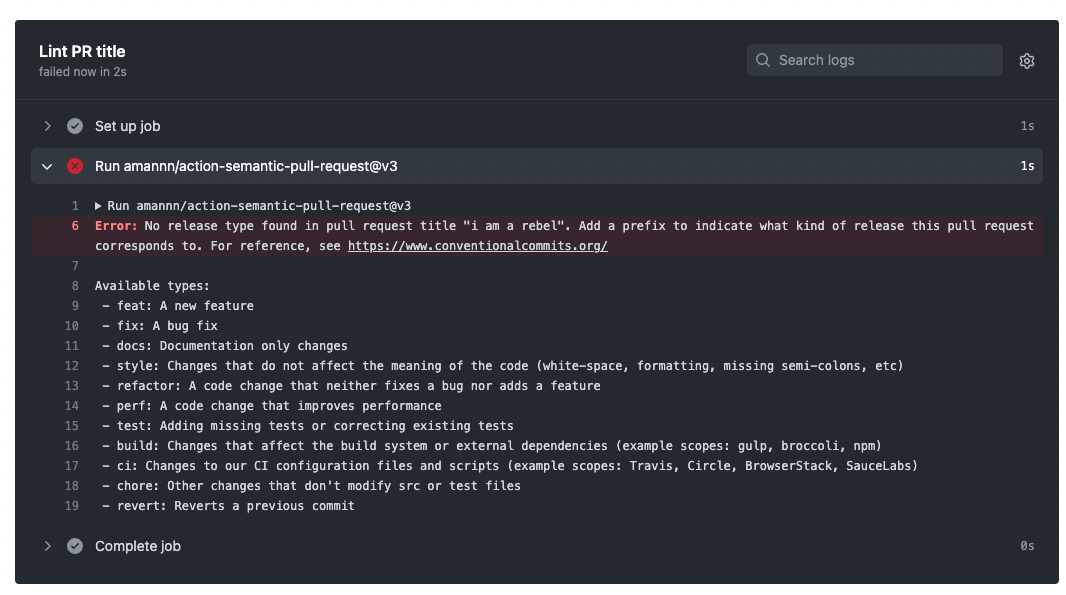Open the log settings gear icon
Image resolution: width=1066 pixels, height=595 pixels.
click(x=1026, y=61)
